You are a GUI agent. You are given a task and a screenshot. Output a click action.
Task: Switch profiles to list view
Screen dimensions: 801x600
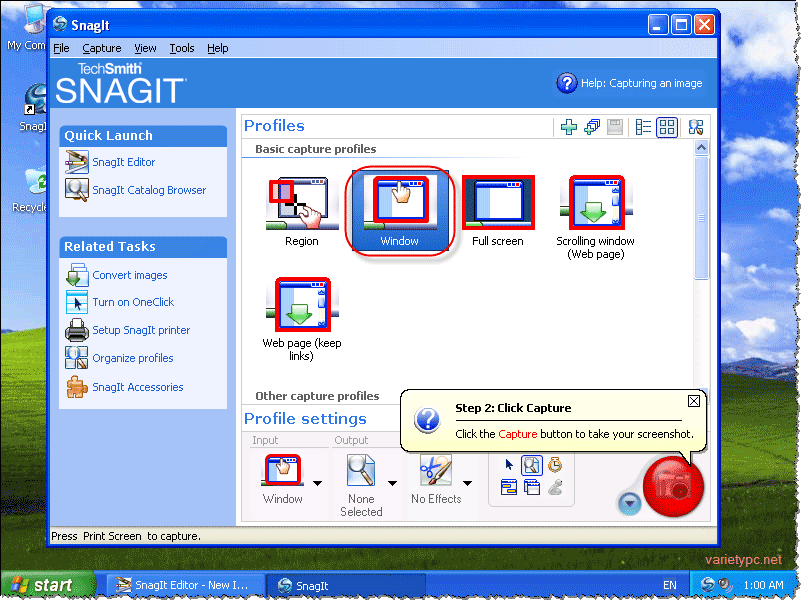point(643,127)
